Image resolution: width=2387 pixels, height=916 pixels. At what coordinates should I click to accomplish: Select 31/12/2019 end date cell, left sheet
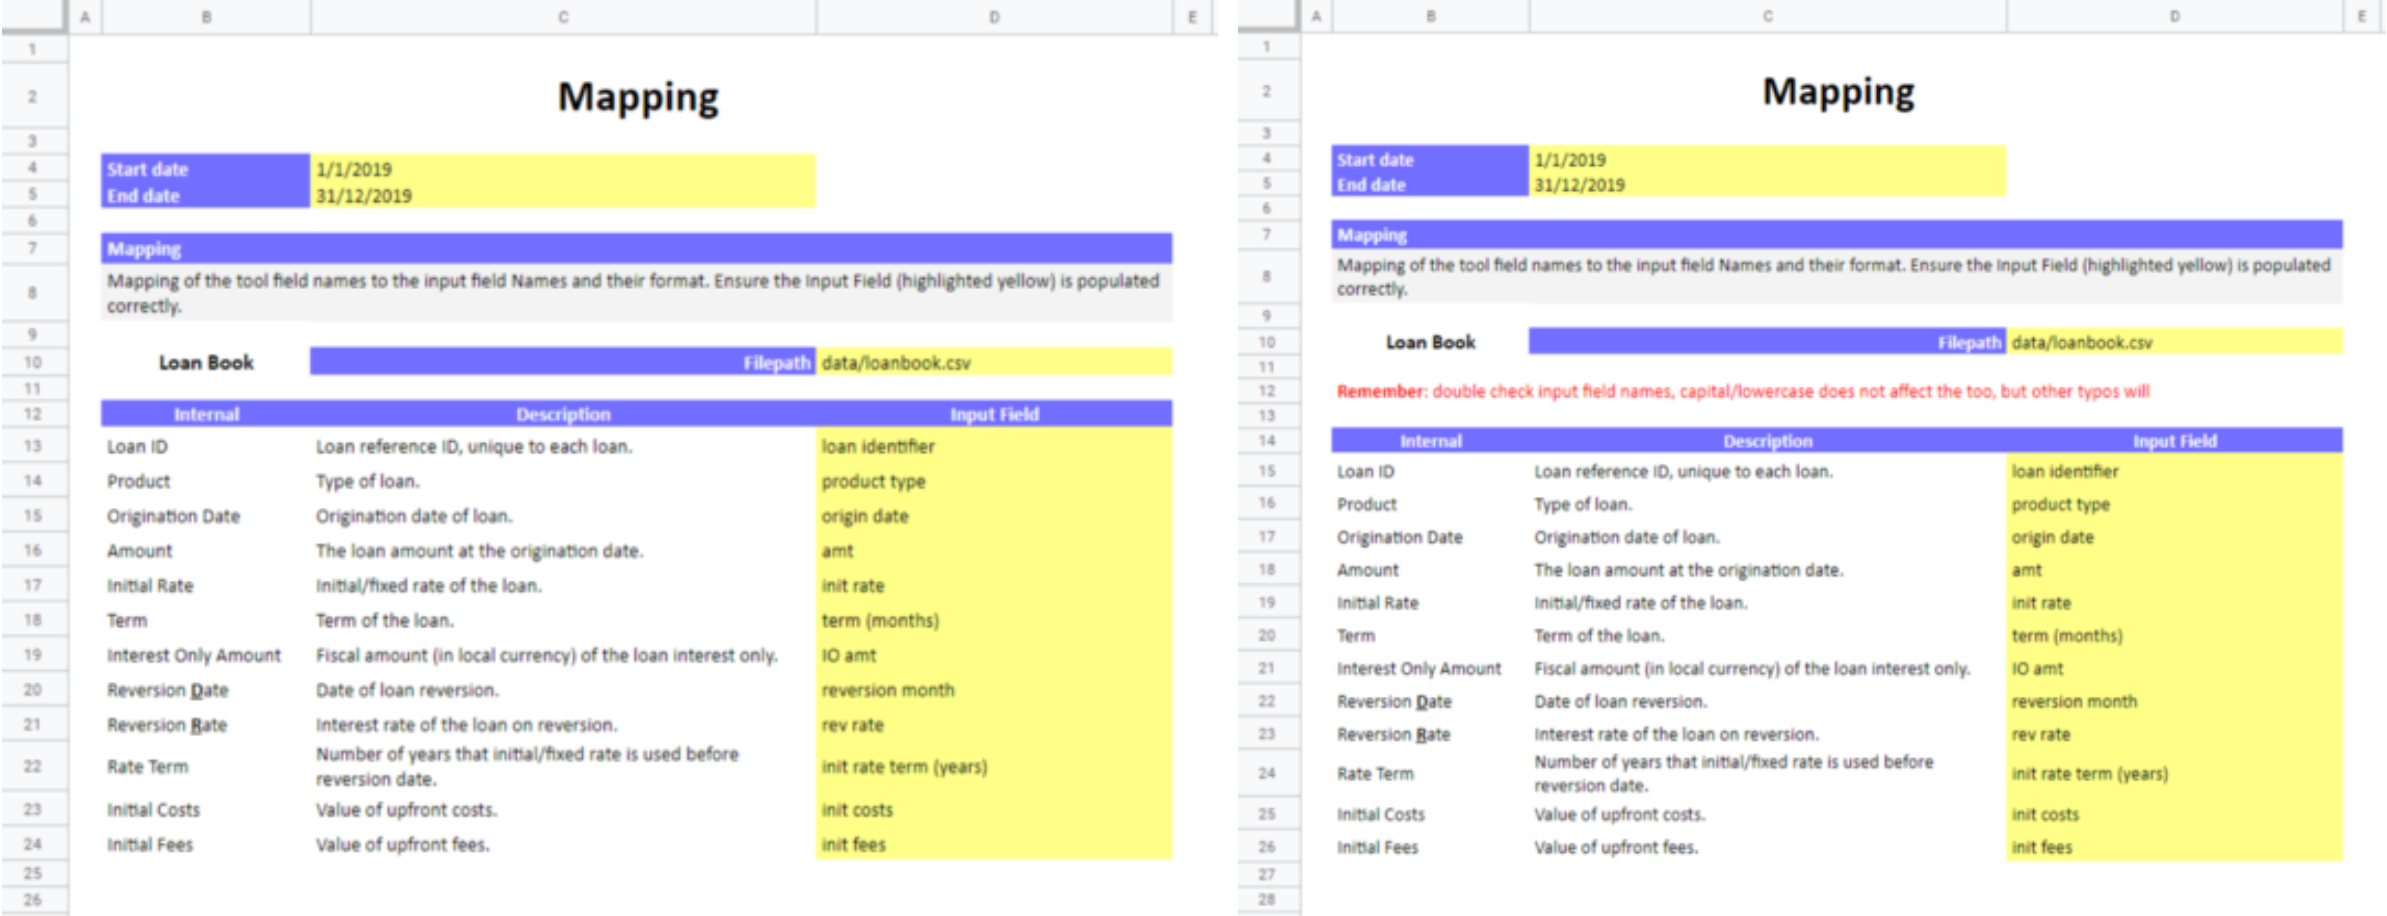coord(563,195)
